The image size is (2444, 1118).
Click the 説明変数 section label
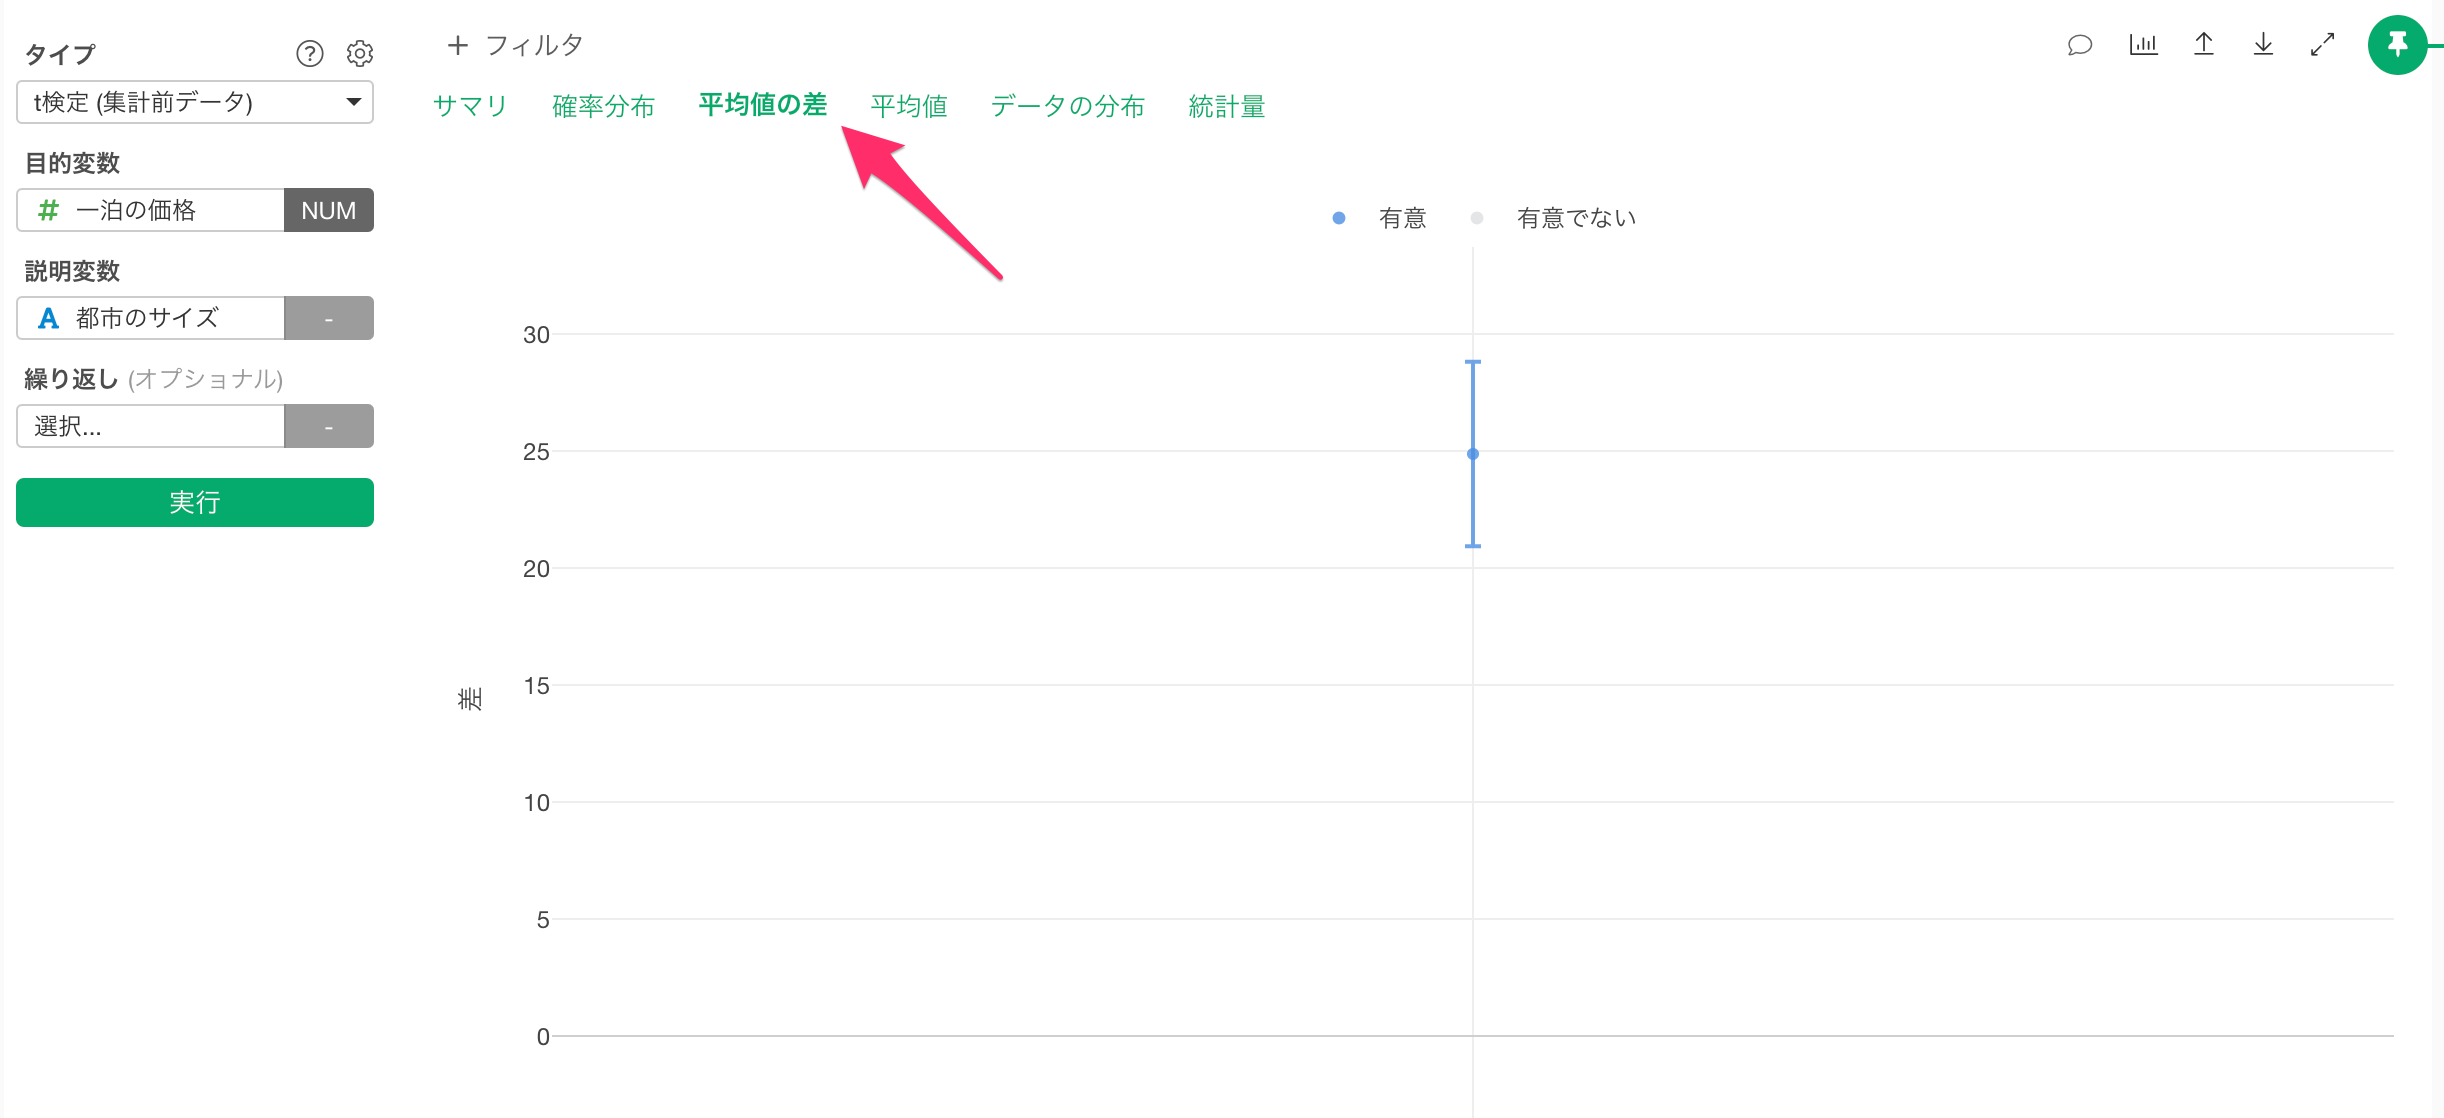[72, 271]
